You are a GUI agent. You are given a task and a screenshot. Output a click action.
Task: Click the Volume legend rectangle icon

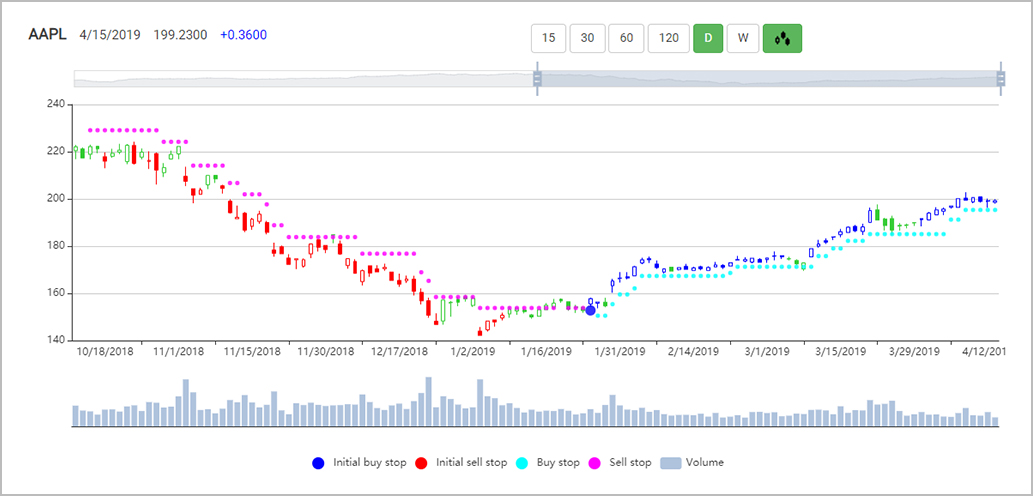pyautogui.click(x=671, y=463)
